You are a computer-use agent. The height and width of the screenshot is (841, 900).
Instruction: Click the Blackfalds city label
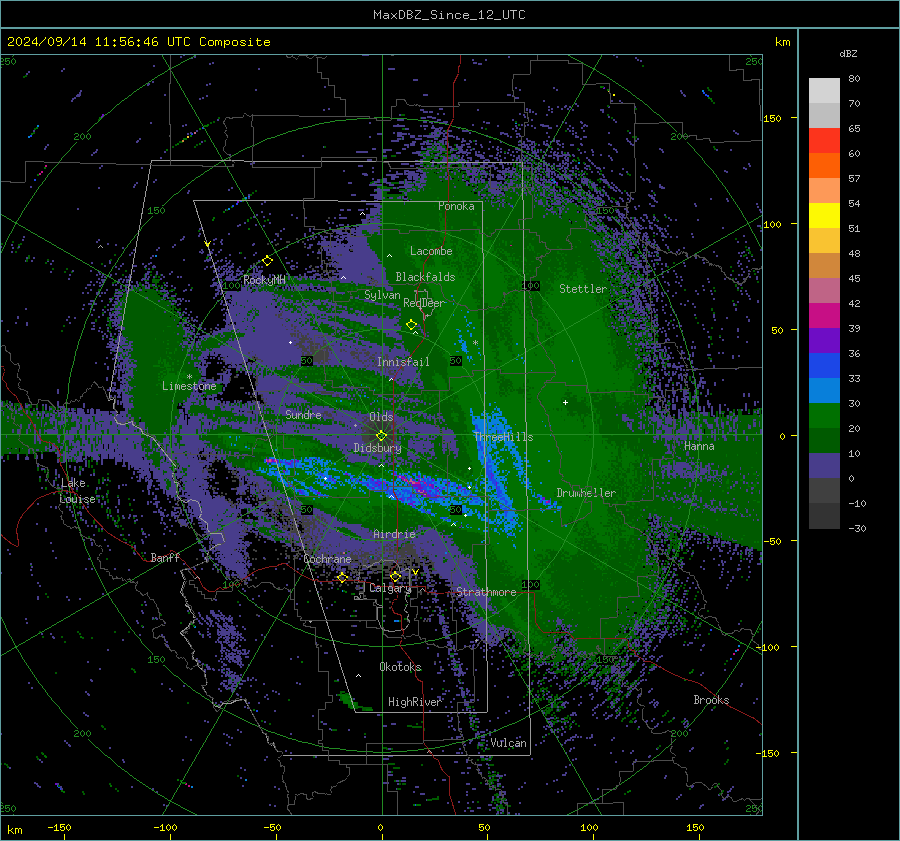click(x=425, y=277)
